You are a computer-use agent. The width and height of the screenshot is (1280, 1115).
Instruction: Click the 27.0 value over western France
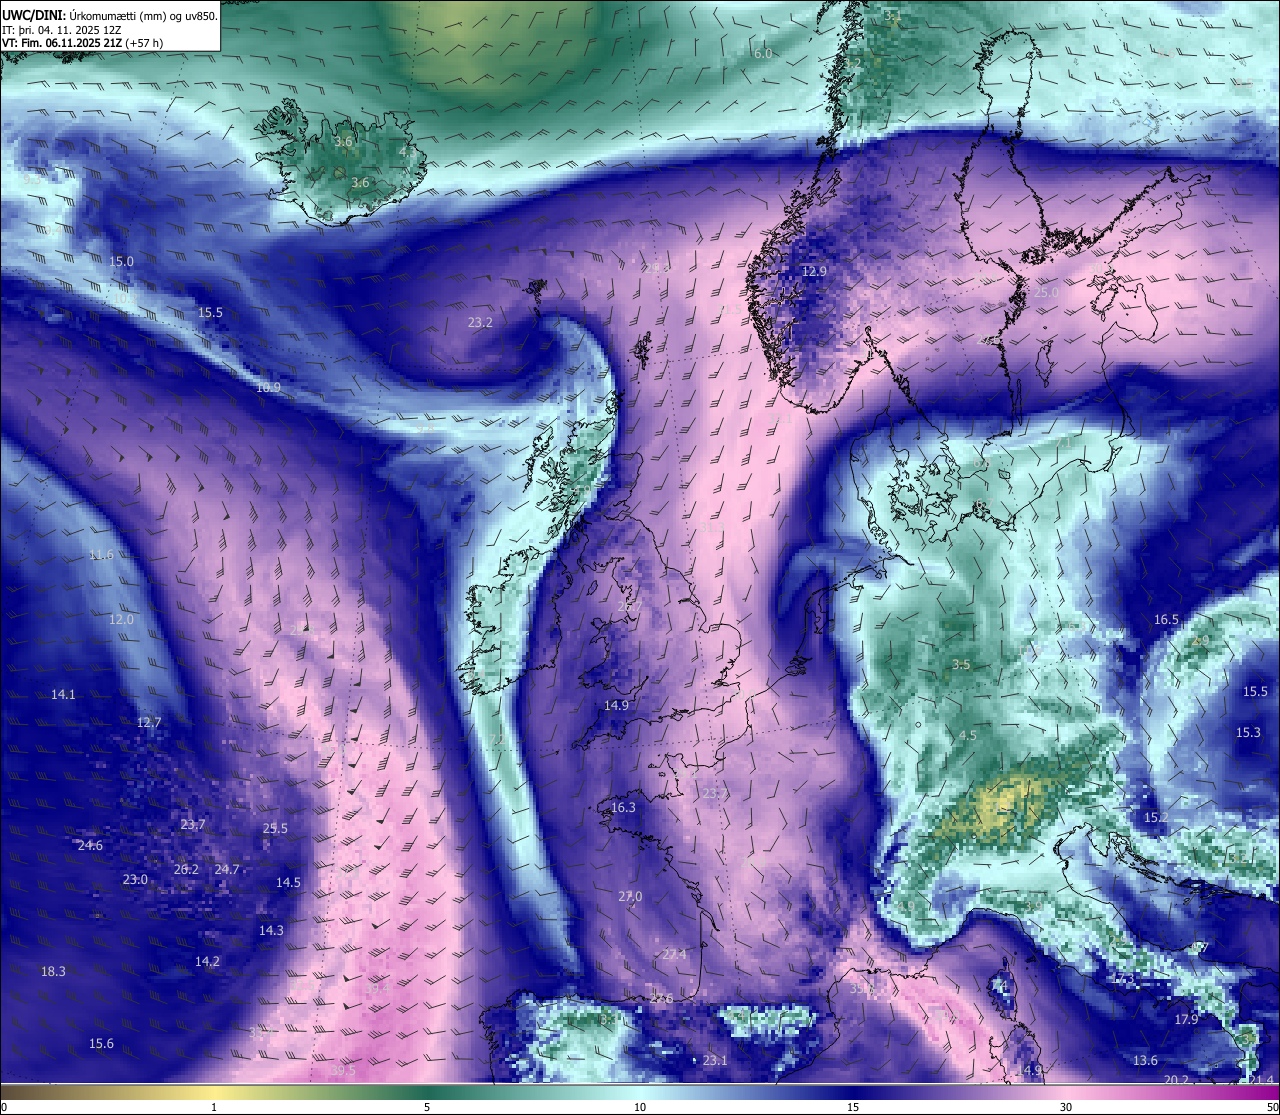[x=630, y=896]
